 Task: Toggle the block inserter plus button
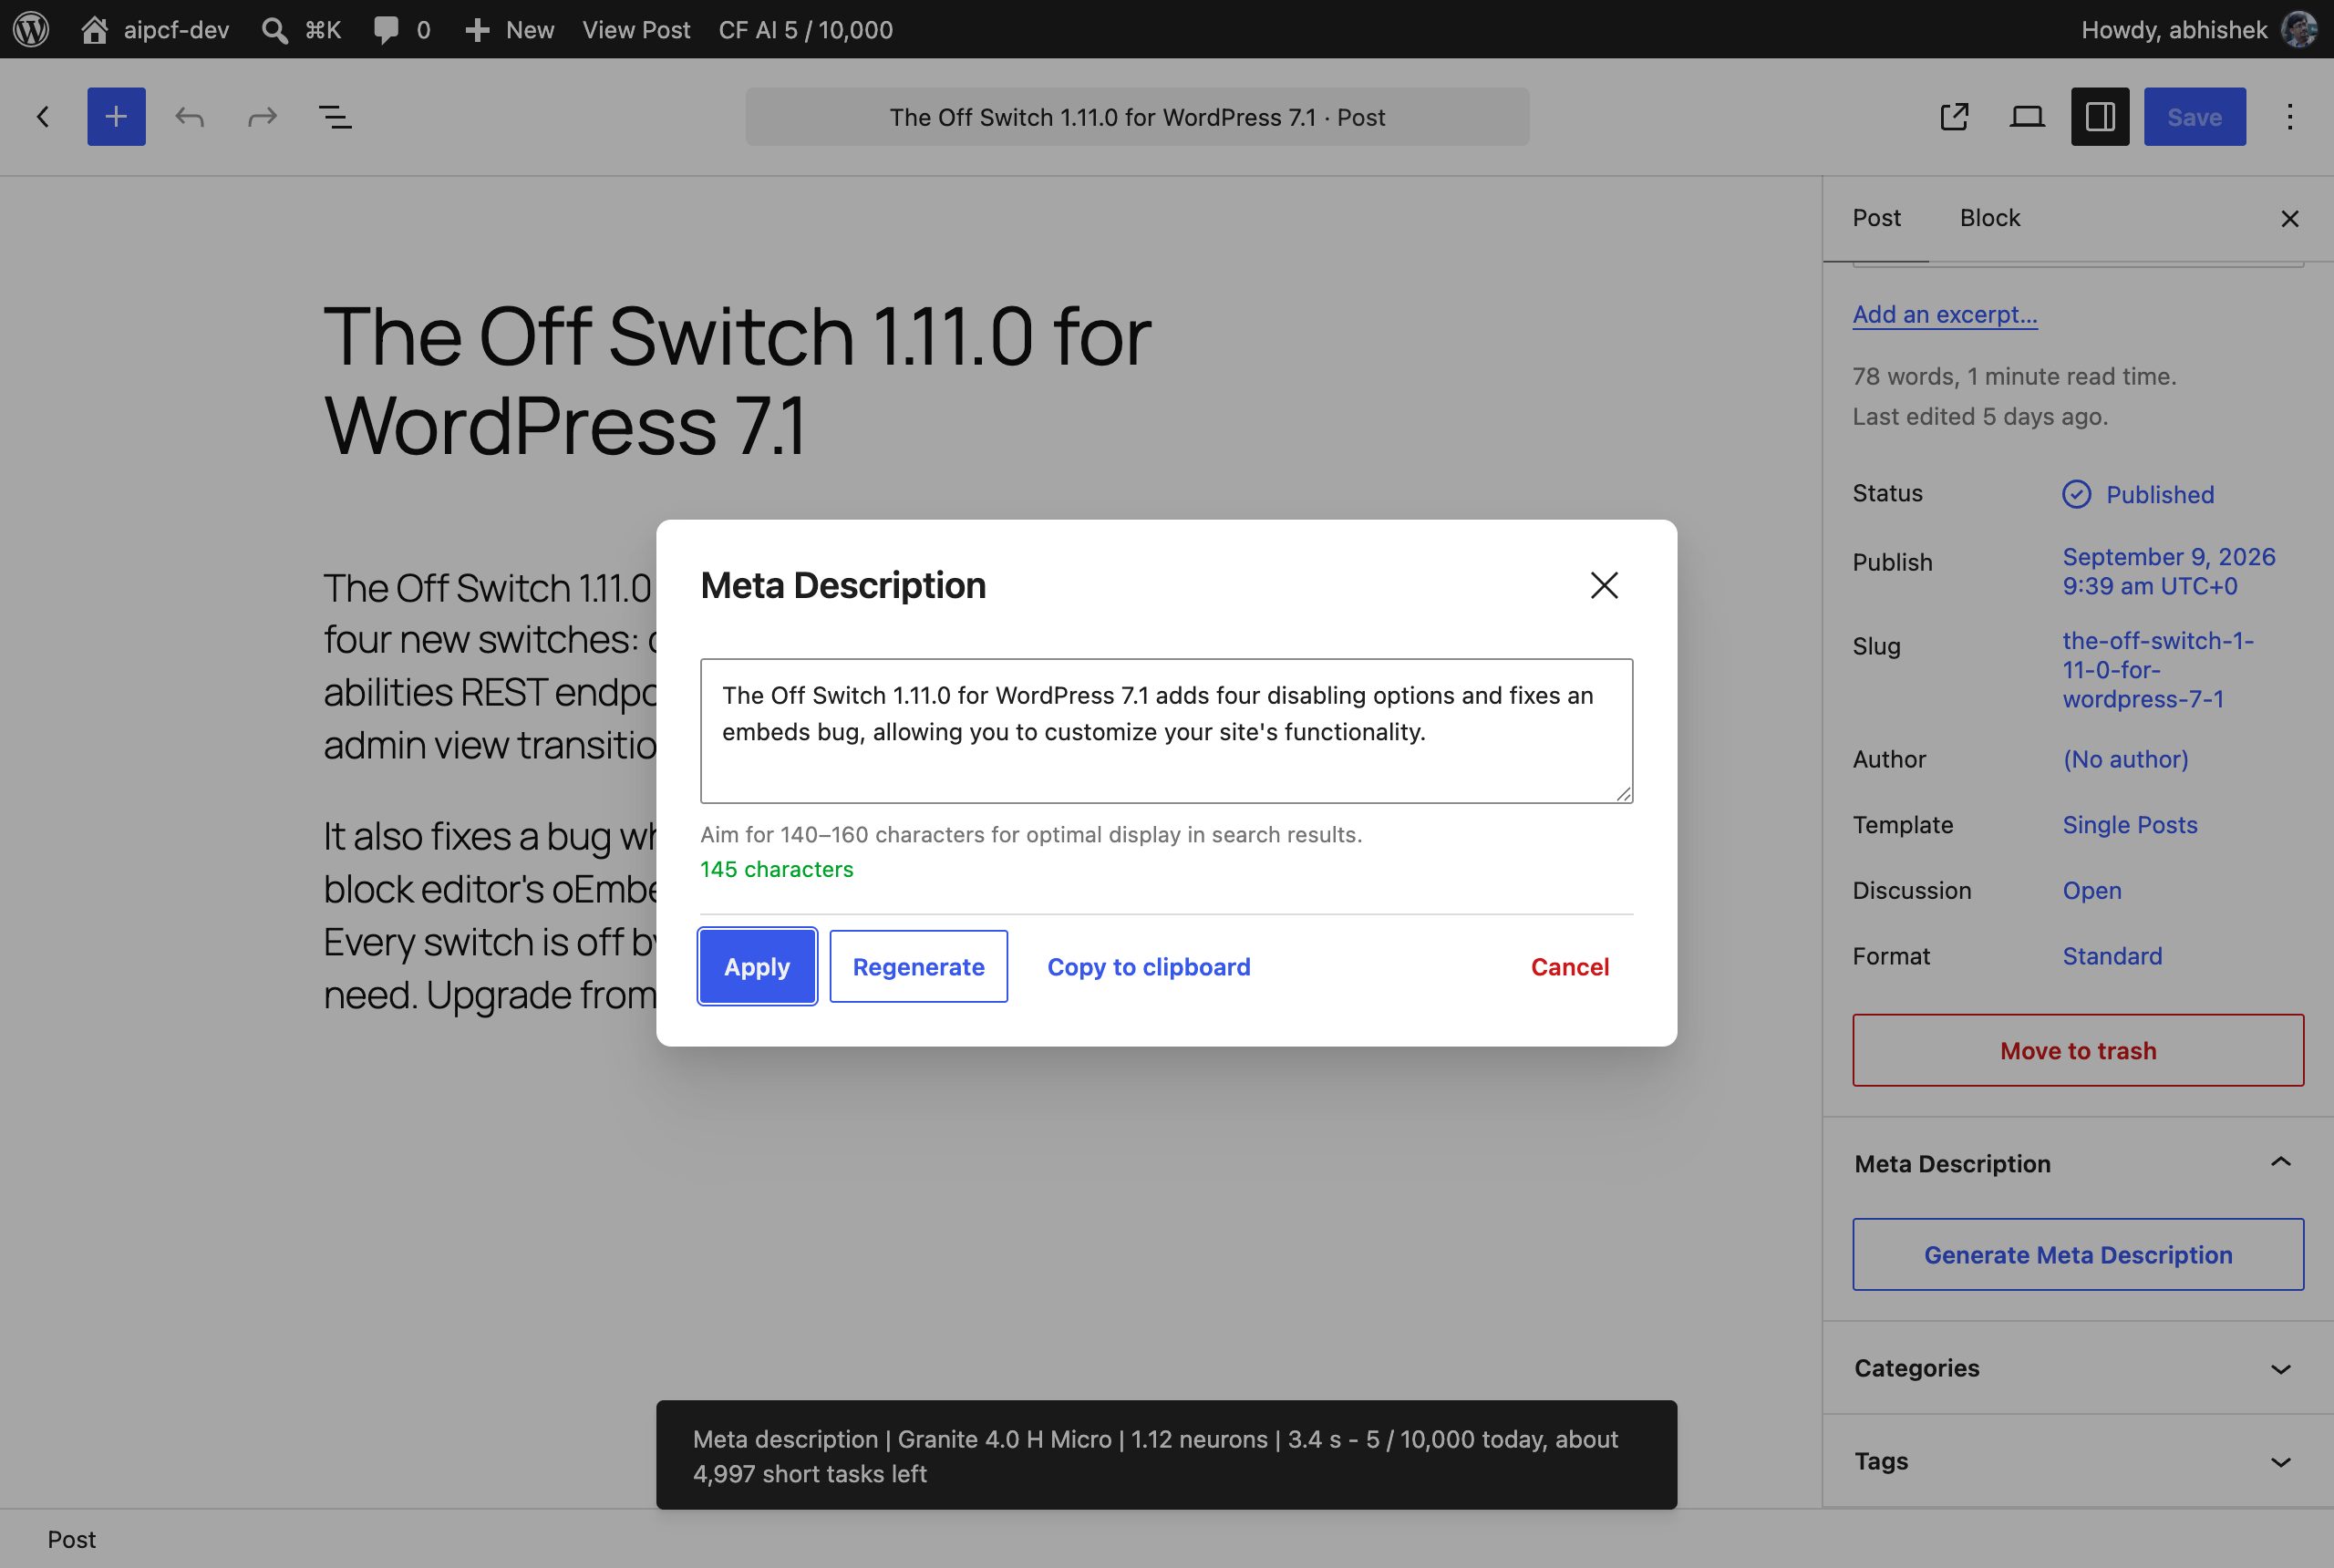116,117
